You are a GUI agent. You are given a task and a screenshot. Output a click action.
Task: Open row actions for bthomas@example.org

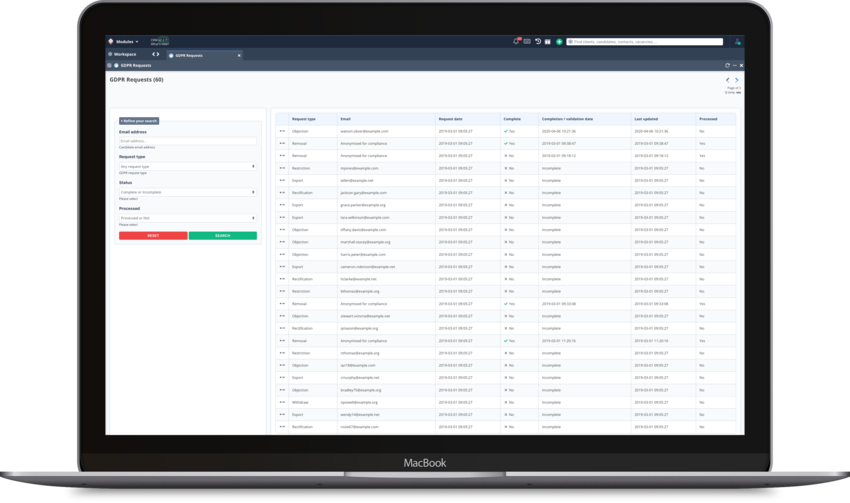[282, 291]
